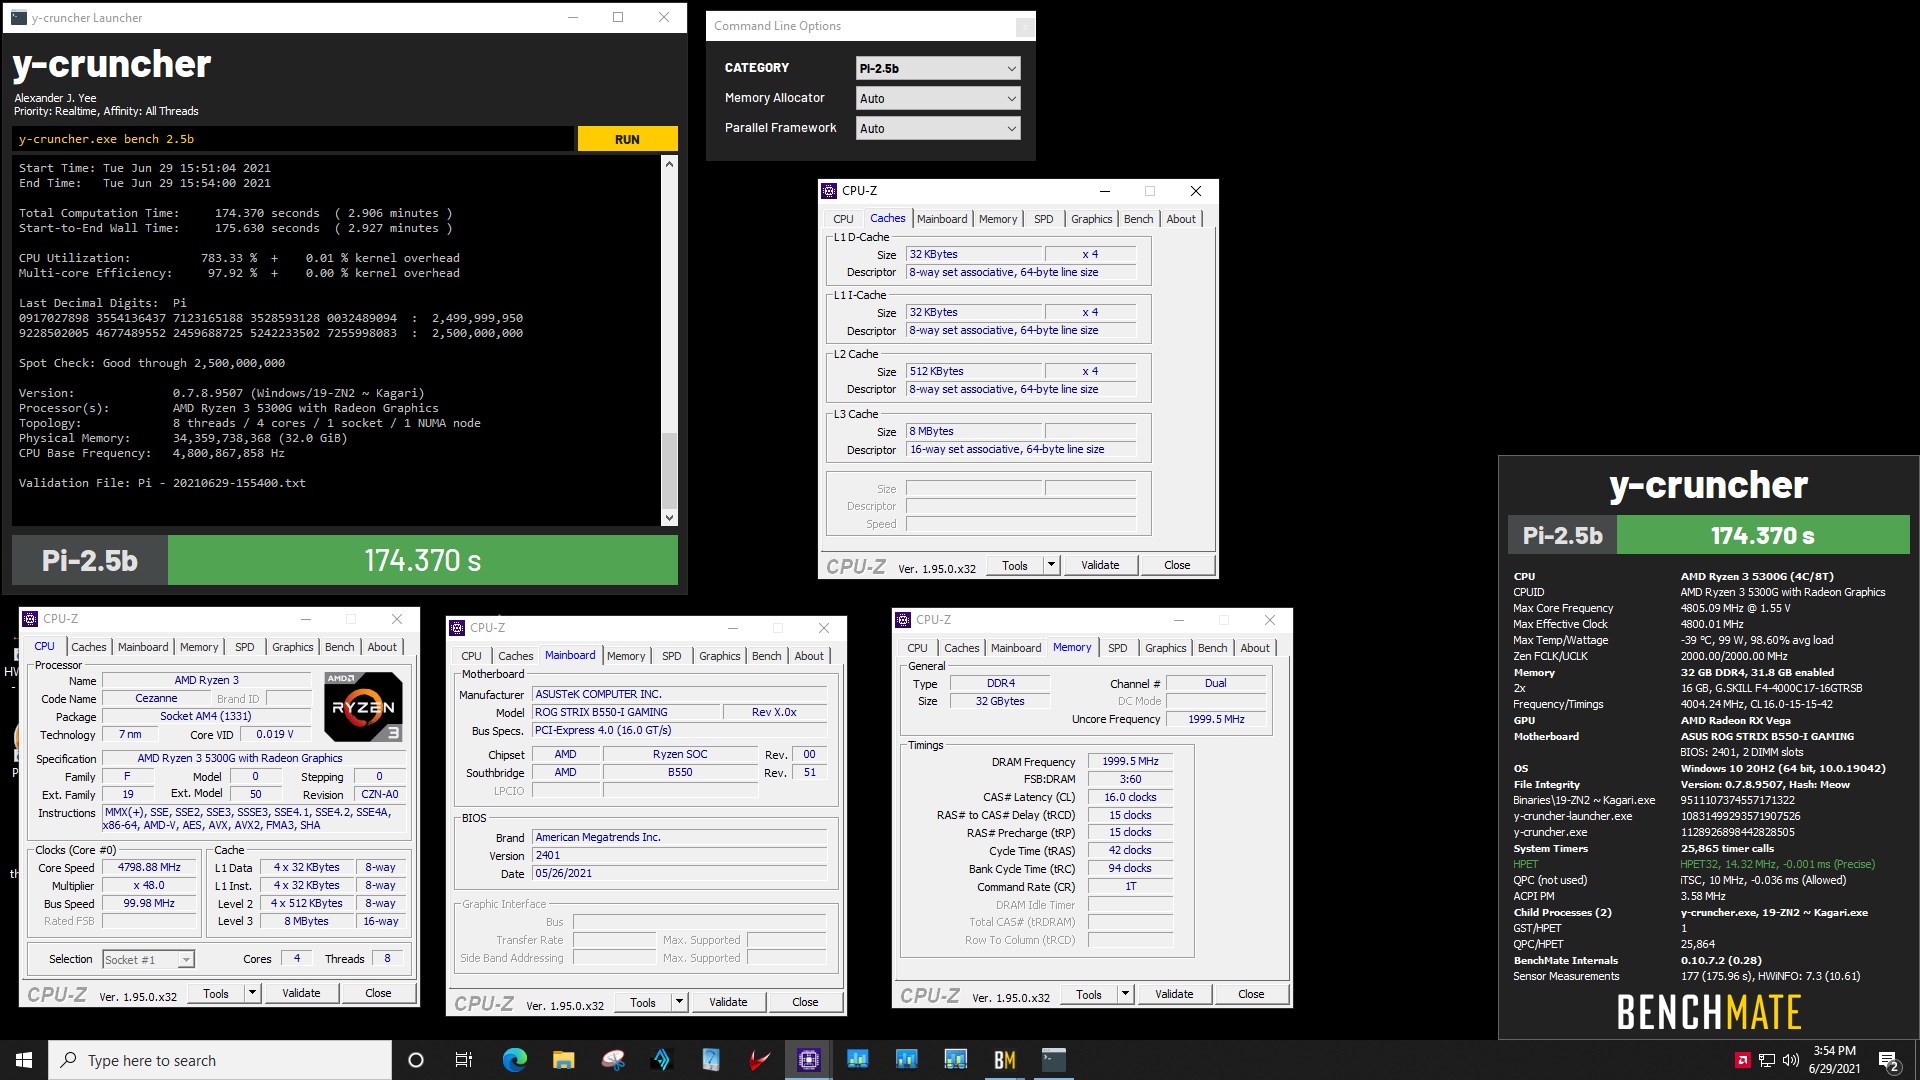Click CPU-Z icon in CPU window title bar

(x=30, y=619)
